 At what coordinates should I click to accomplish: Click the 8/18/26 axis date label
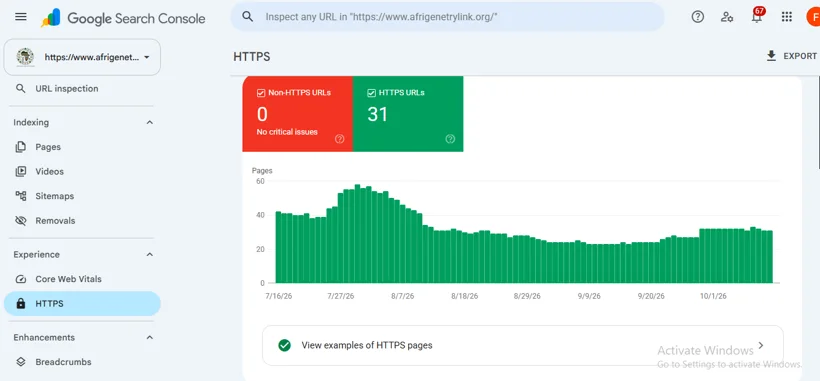pos(465,296)
